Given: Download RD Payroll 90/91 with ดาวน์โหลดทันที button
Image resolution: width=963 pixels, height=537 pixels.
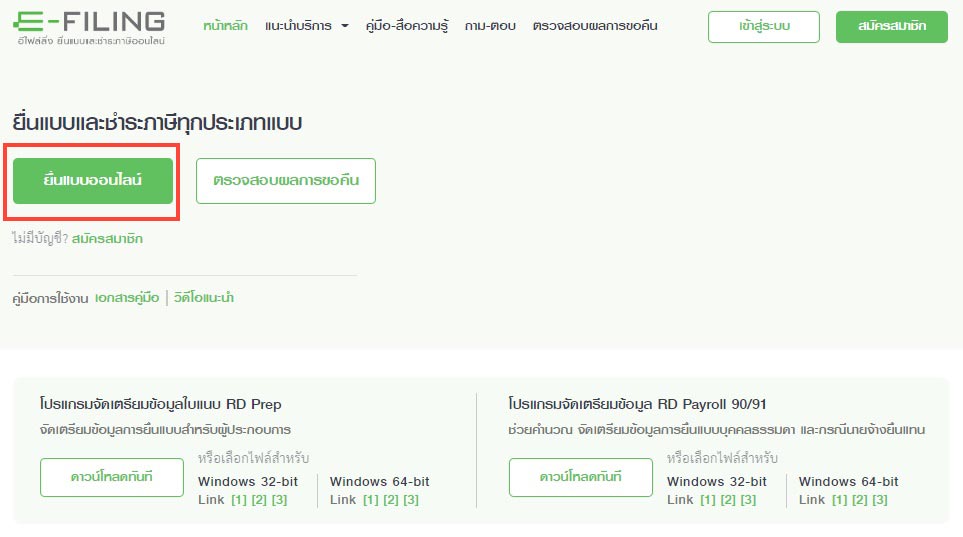Looking at the screenshot, I should coord(580,477).
